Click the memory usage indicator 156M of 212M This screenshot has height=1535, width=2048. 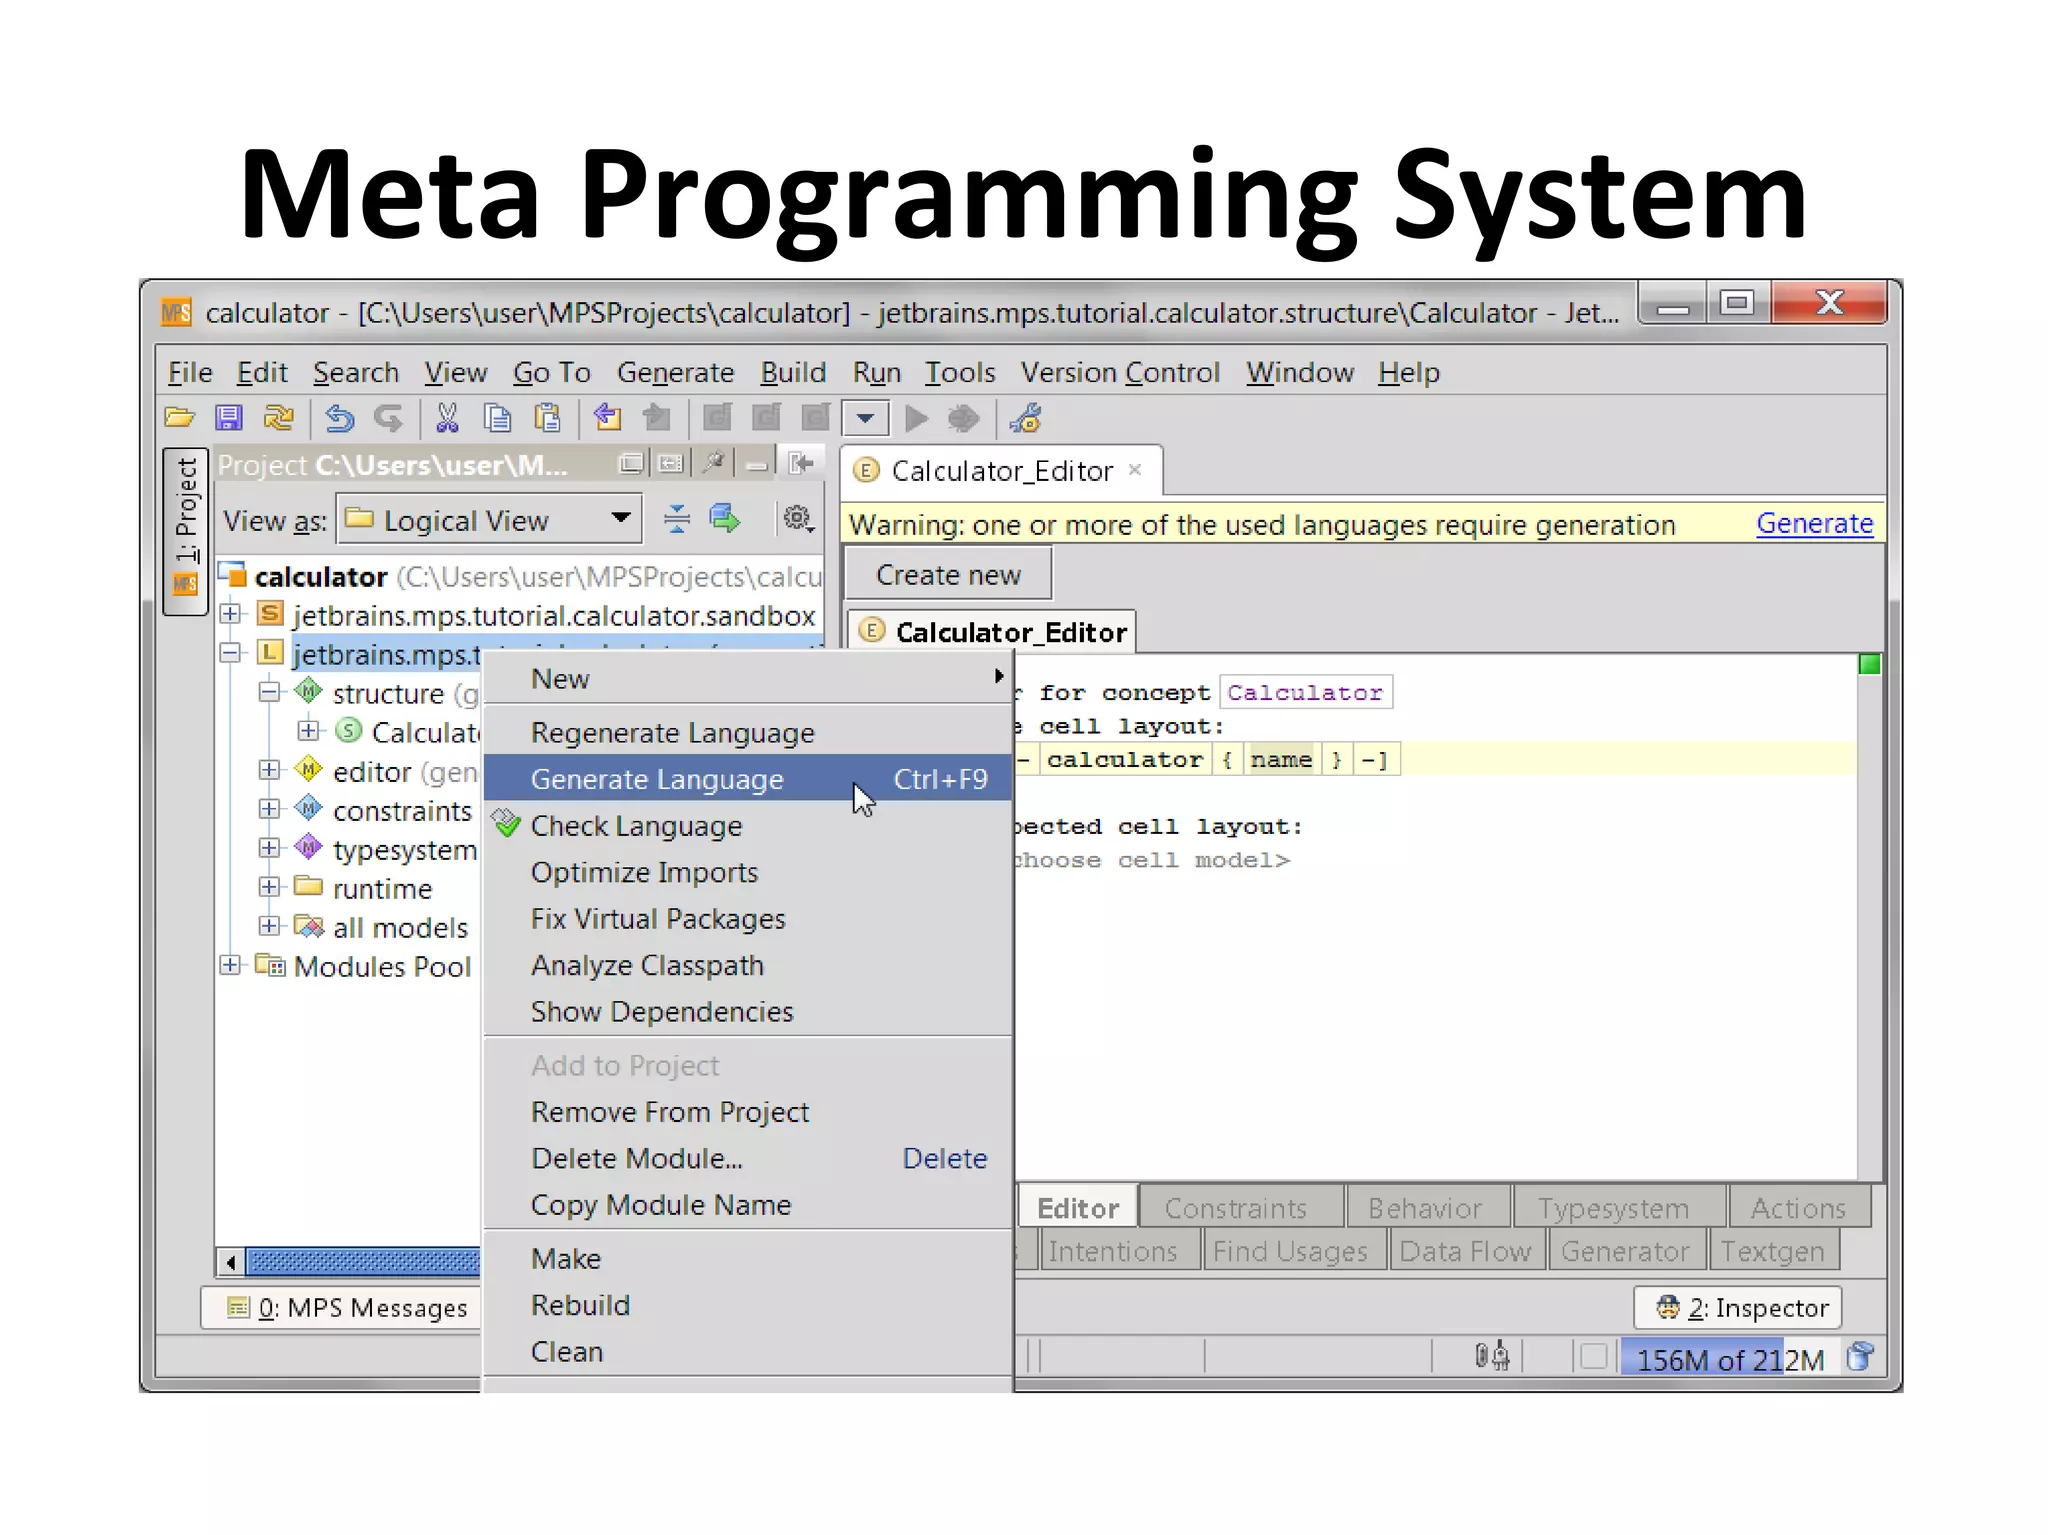tap(1730, 1358)
